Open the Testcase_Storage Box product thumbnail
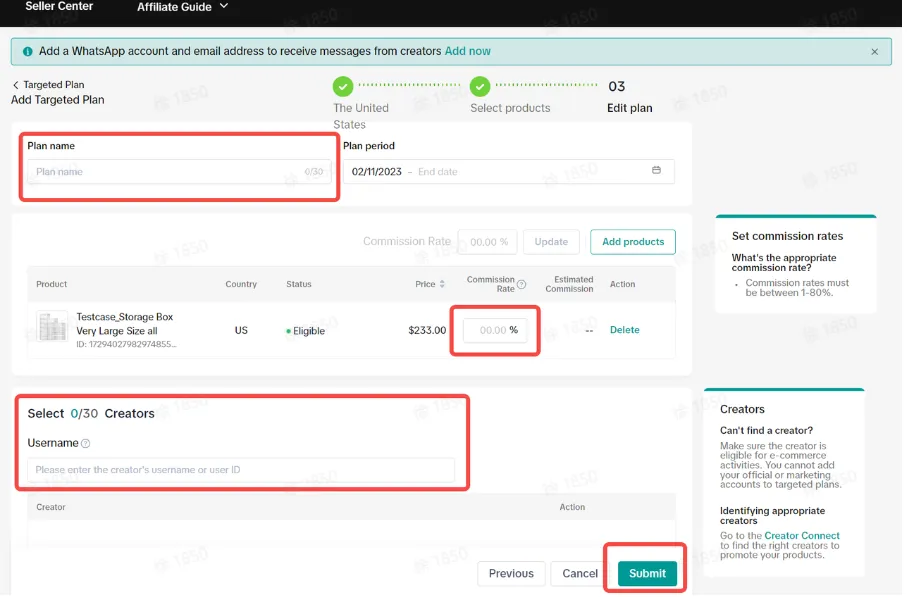The width and height of the screenshot is (907, 597). 52,327
